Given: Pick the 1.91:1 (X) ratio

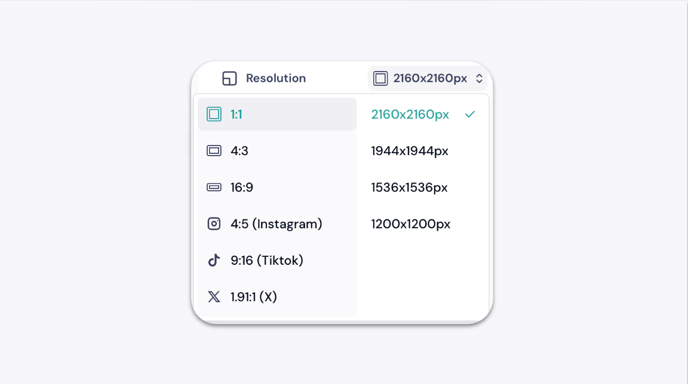Looking at the screenshot, I should [x=277, y=297].
